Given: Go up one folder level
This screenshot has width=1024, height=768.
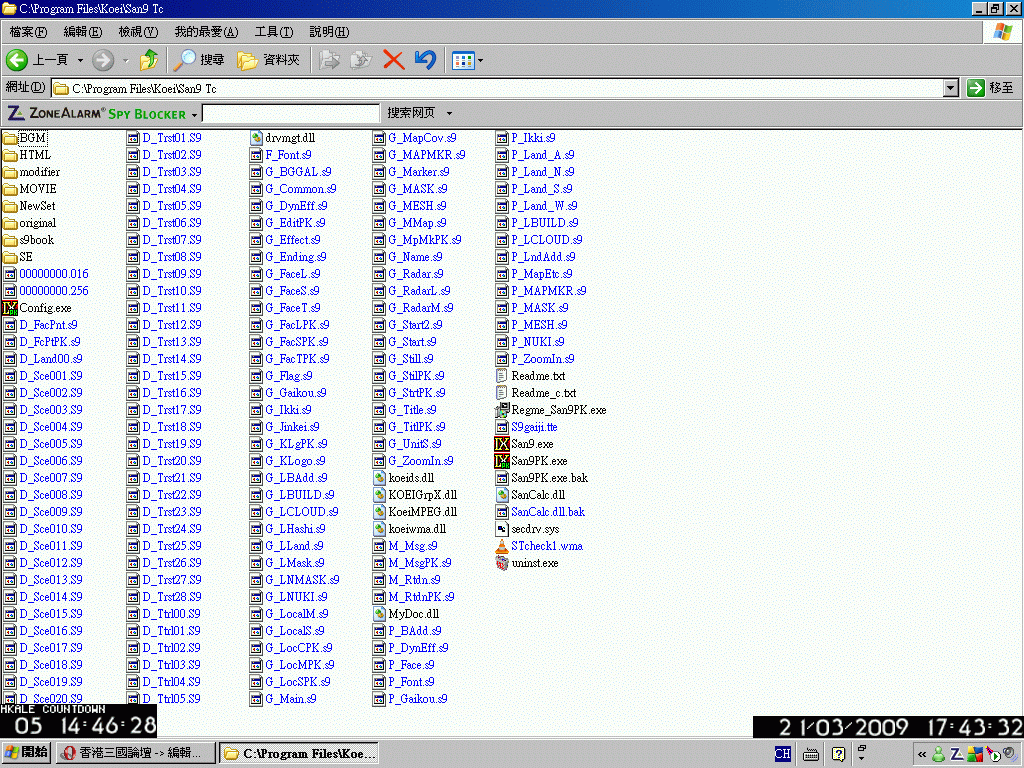Looking at the screenshot, I should (x=149, y=60).
